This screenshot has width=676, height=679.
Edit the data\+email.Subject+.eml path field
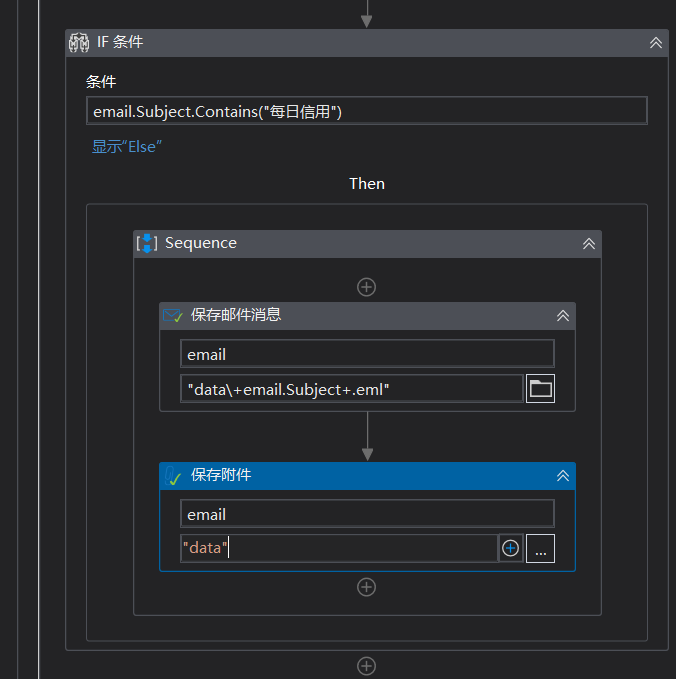(x=352, y=389)
